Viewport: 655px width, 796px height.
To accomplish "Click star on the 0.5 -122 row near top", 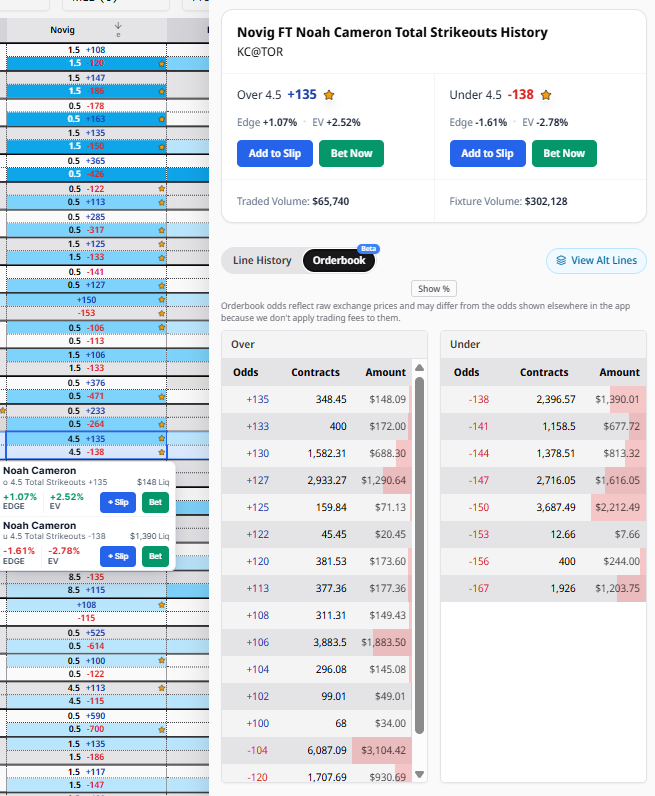I will coord(161,188).
